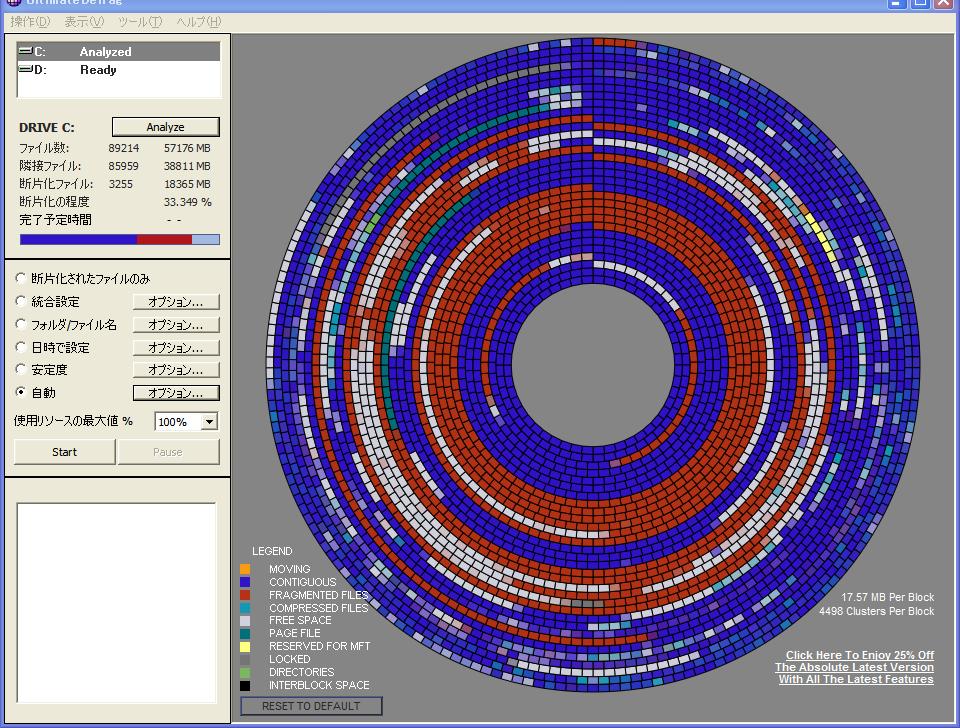
Task: Open the 操作(D) menu
Action: pos(30,22)
